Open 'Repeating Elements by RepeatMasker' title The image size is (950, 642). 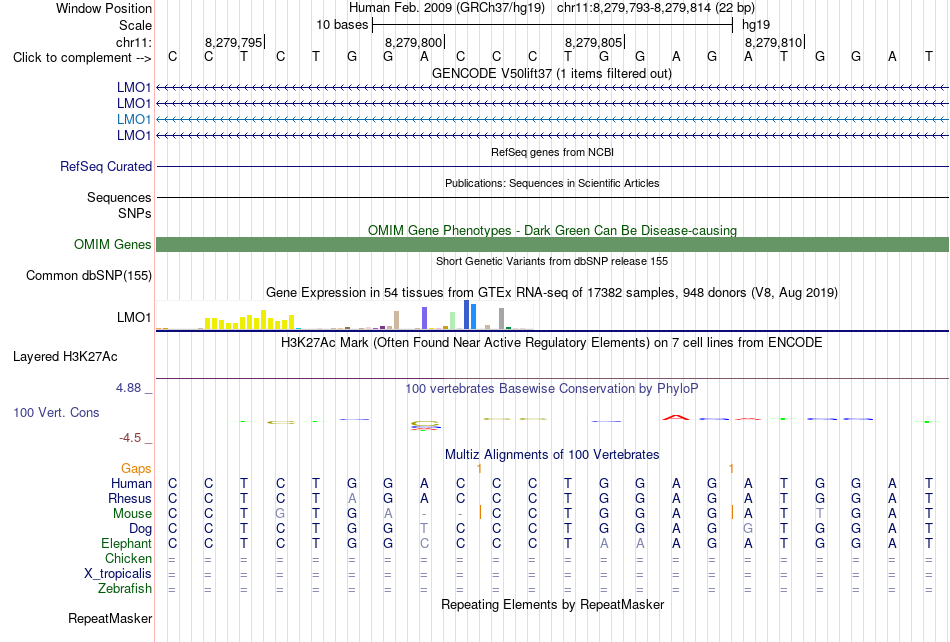tap(553, 604)
